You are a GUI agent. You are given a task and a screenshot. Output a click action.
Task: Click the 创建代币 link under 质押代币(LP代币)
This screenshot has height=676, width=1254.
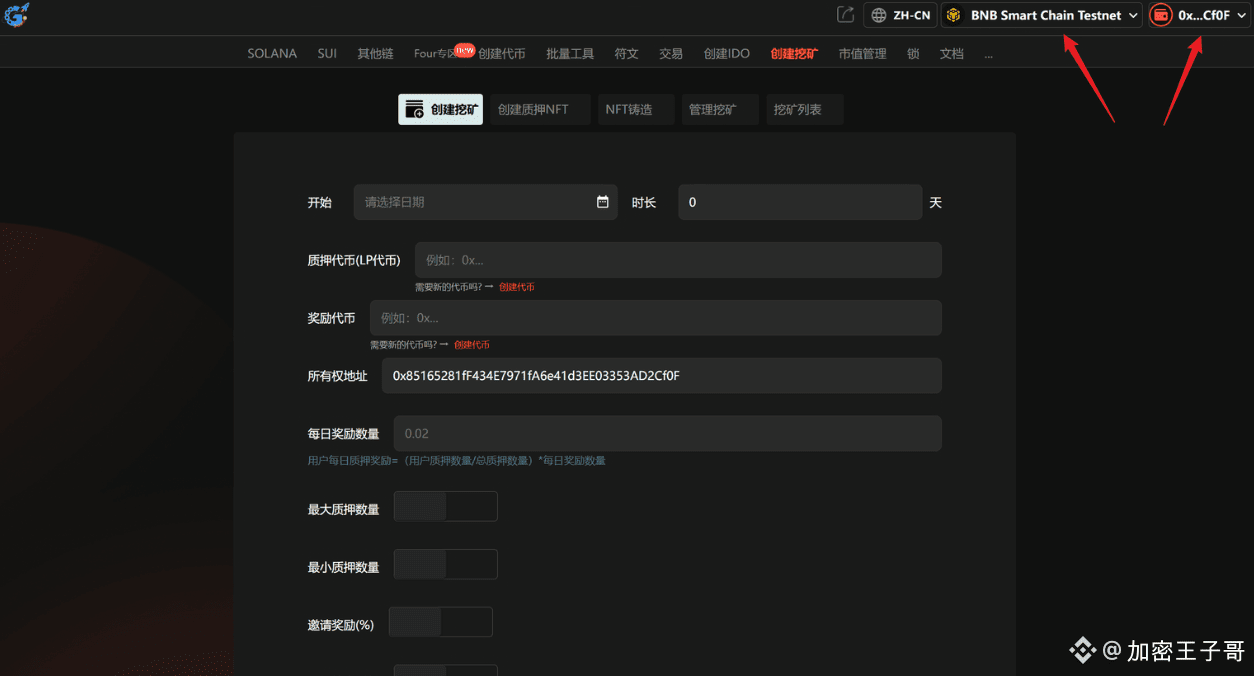(516, 286)
